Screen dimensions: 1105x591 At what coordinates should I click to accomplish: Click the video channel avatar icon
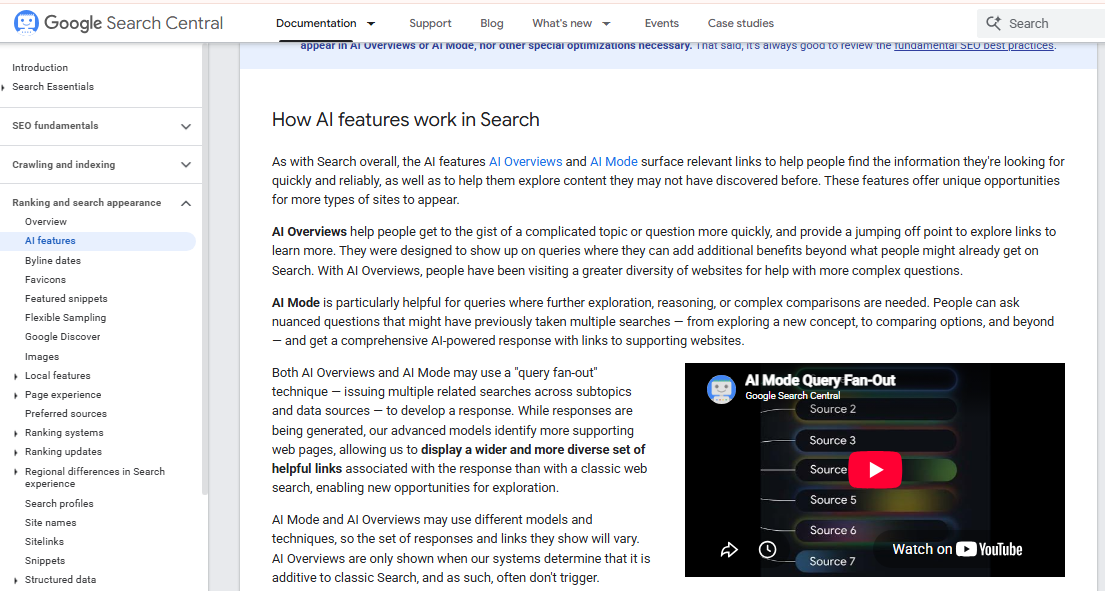(x=721, y=389)
